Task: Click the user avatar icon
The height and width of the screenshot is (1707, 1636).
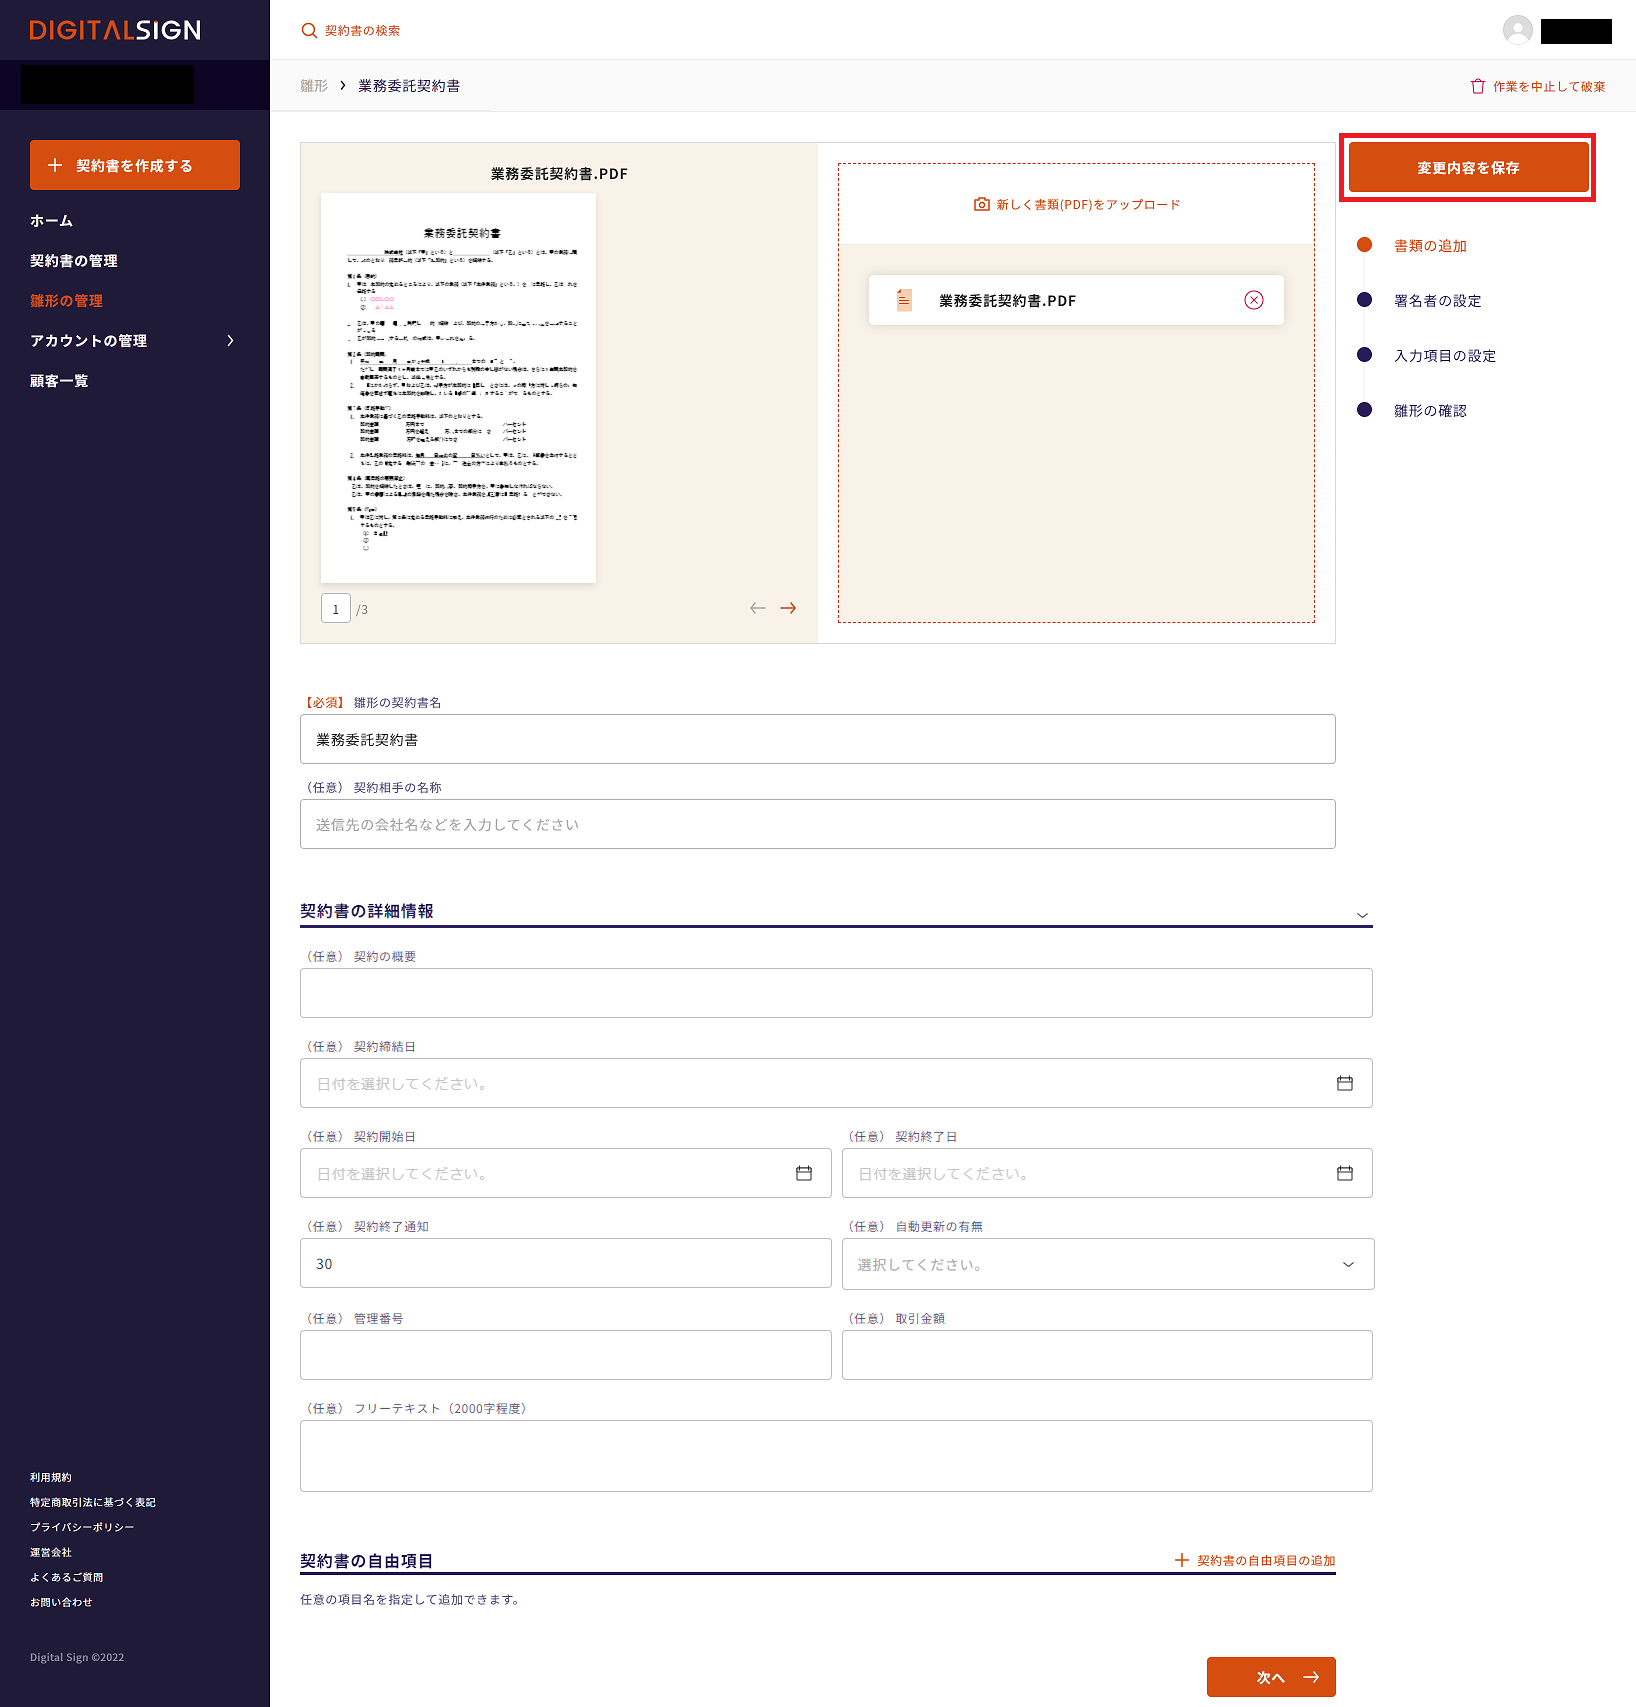Action: (x=1517, y=30)
